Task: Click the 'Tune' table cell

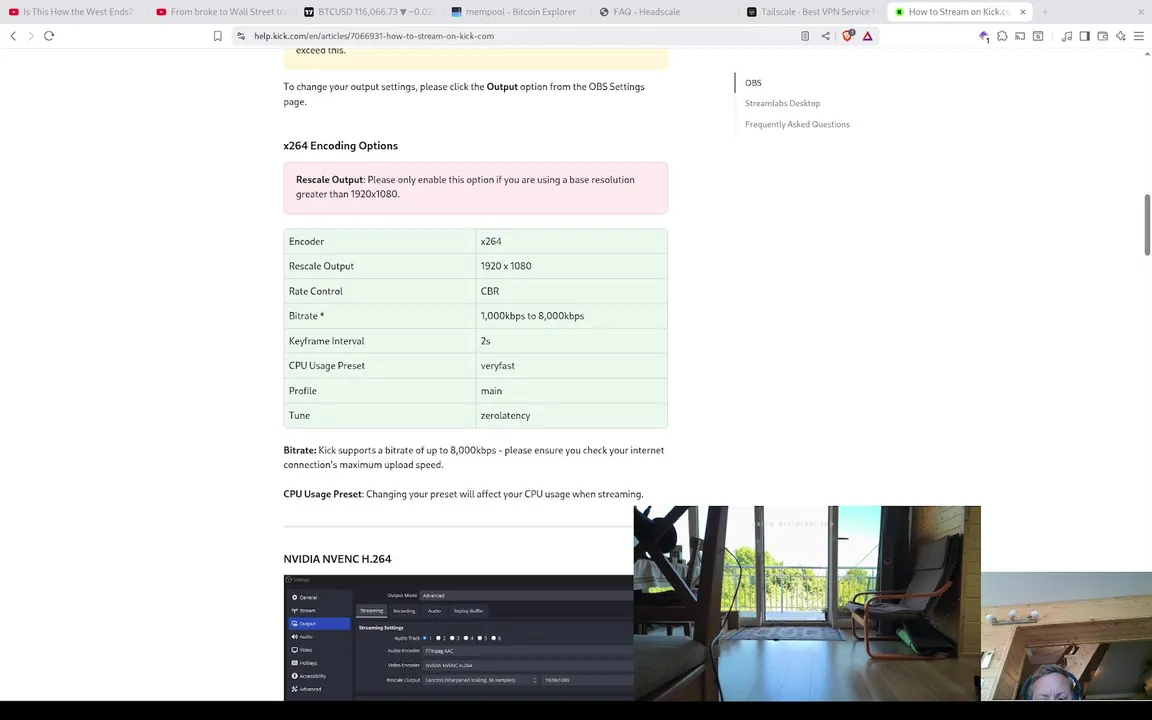Action: (379, 416)
